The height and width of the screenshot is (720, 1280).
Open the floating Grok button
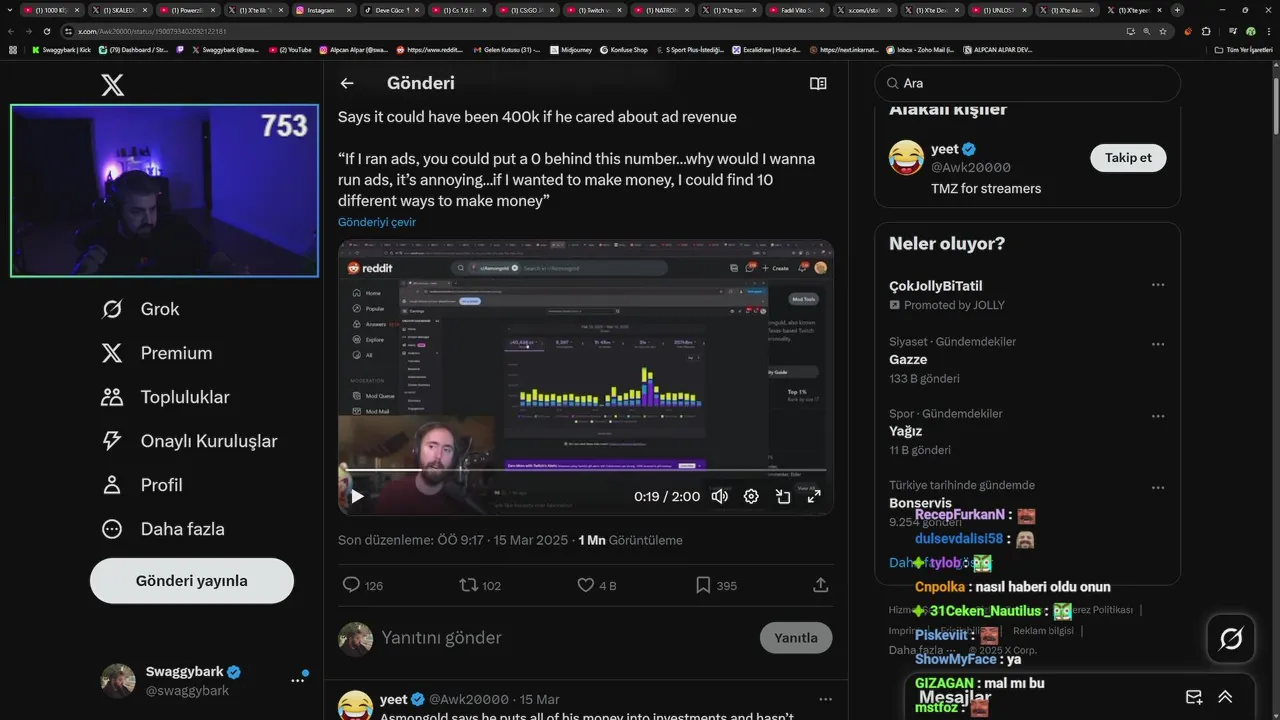click(x=1231, y=638)
